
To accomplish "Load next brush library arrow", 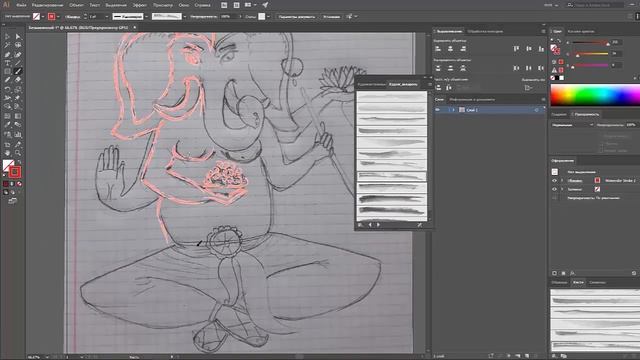I will click(378, 225).
